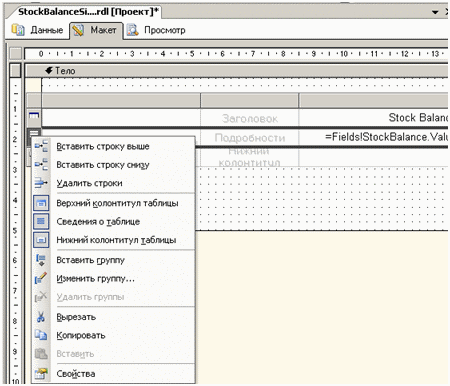Select the table header row handle icon

pos(34,116)
